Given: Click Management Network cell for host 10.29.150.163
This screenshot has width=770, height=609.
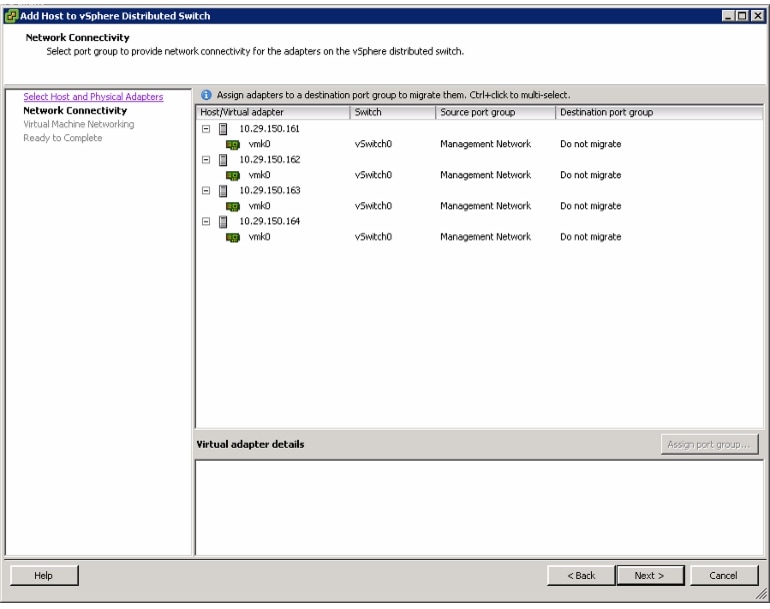Looking at the screenshot, I should [x=486, y=206].
